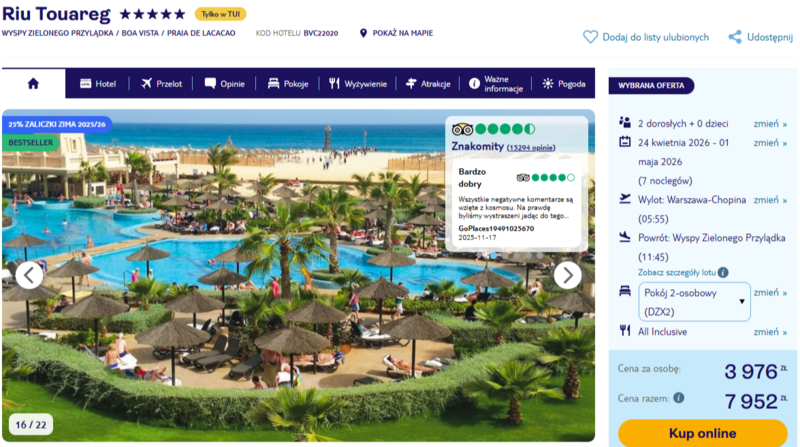Click the Tylko w TUI badge
The width and height of the screenshot is (800, 447).
pyautogui.click(x=220, y=14)
